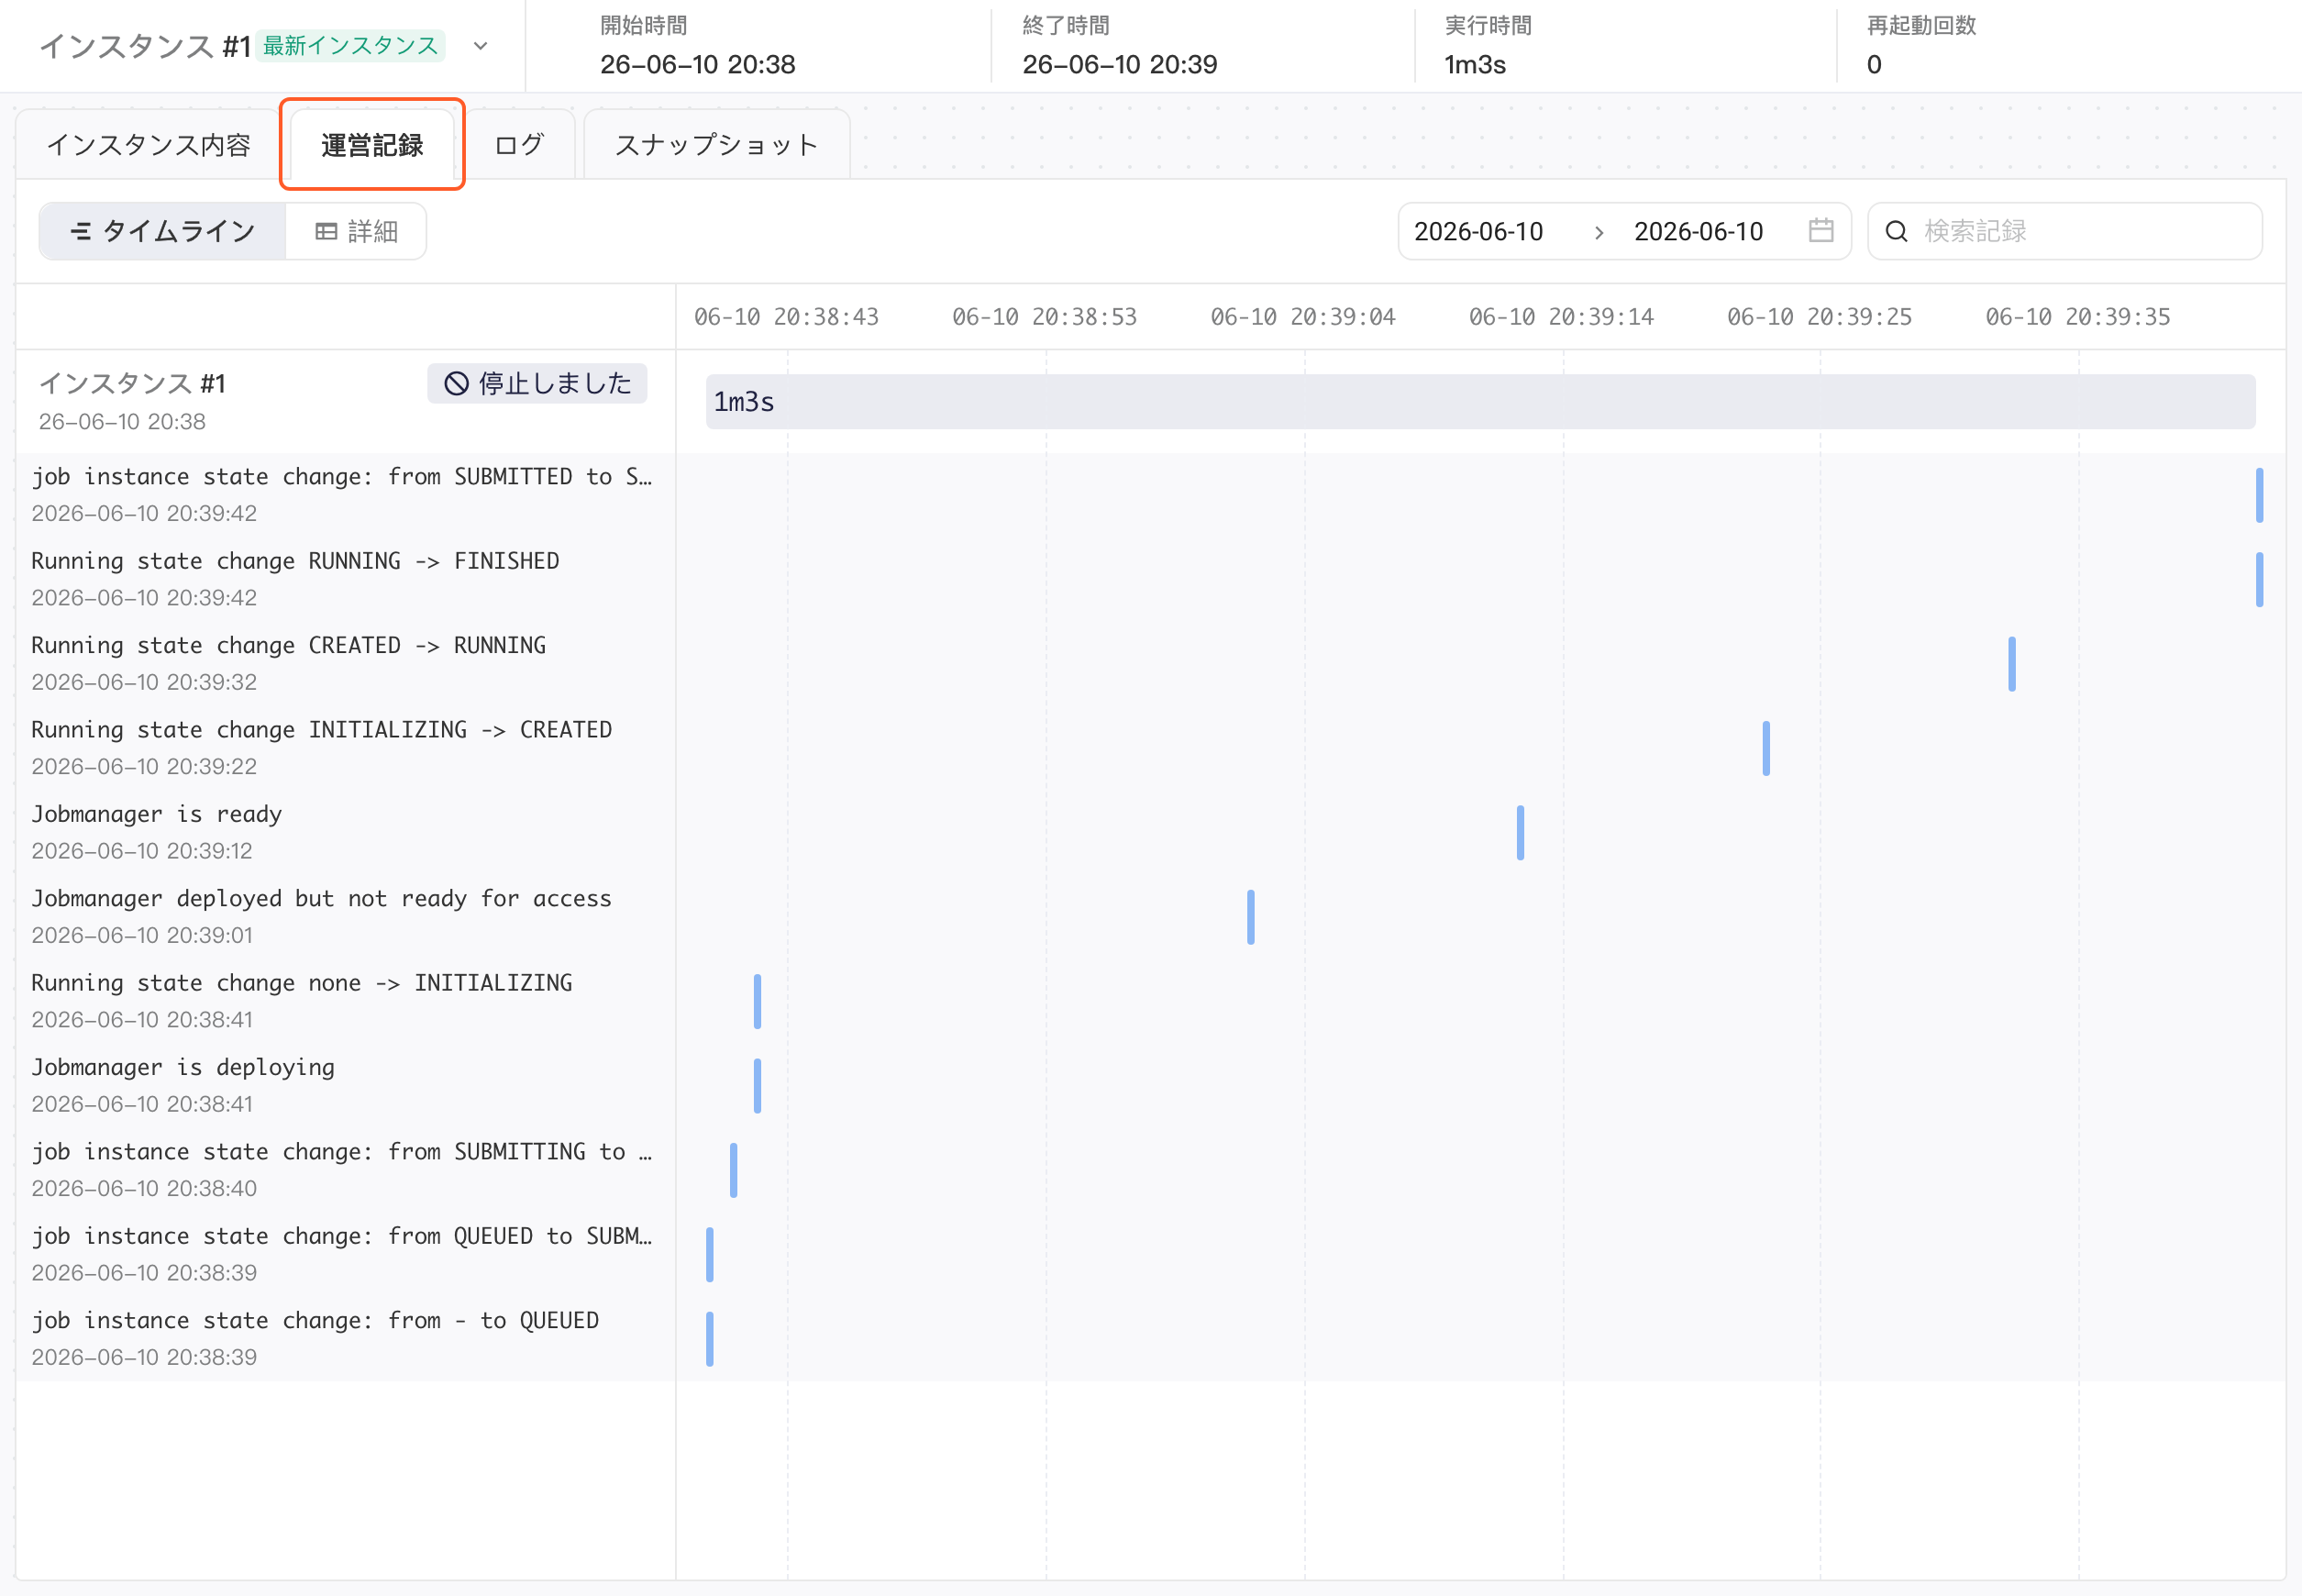
Task: Select the QUEUED to SUBM… state change row
Action: pyautogui.click(x=345, y=1254)
